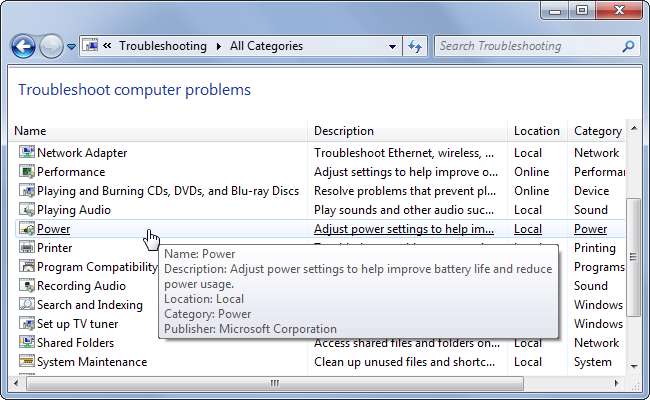The height and width of the screenshot is (400, 650).
Task: Click 'Troubleshoot Ethernet, wireless, ...' description
Action: click(x=404, y=153)
